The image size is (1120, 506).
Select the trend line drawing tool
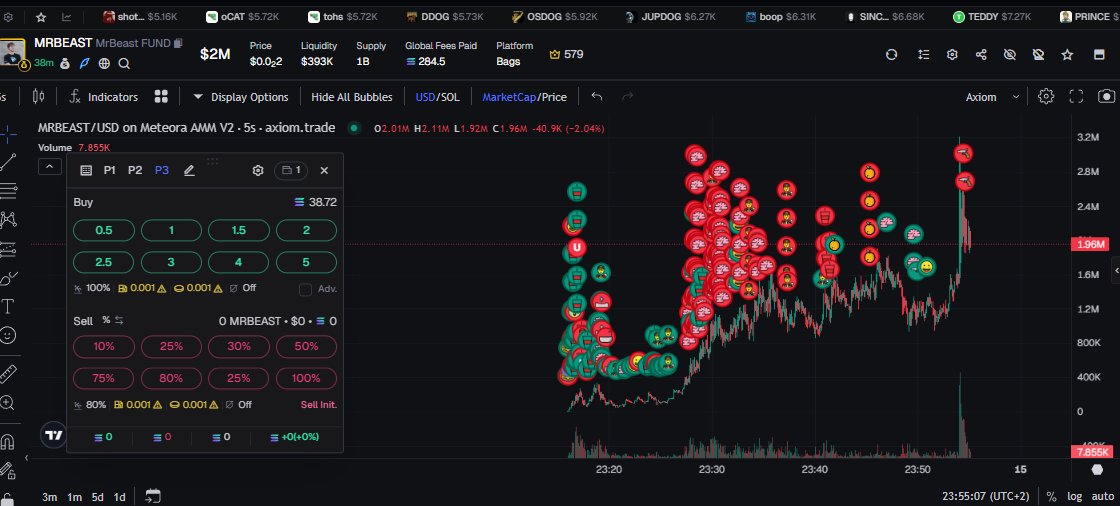(x=8, y=162)
